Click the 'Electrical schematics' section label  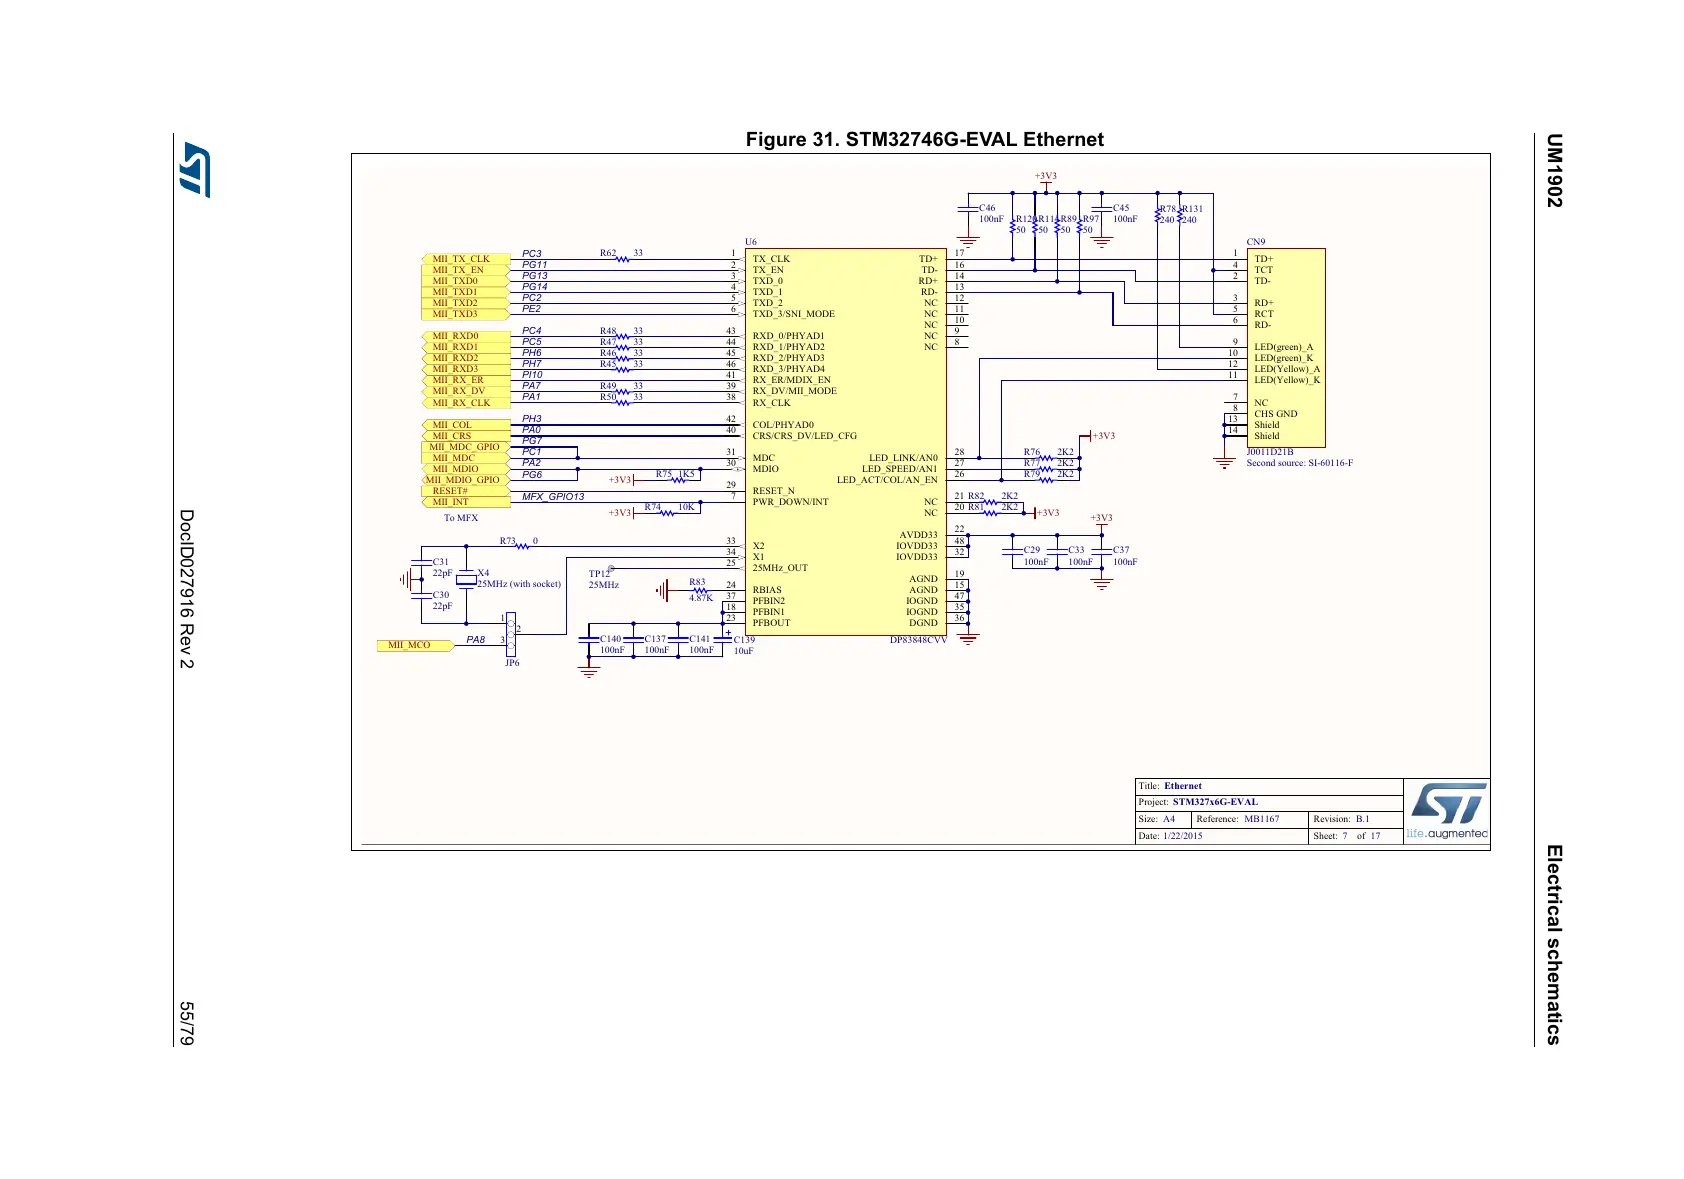tap(1553, 945)
